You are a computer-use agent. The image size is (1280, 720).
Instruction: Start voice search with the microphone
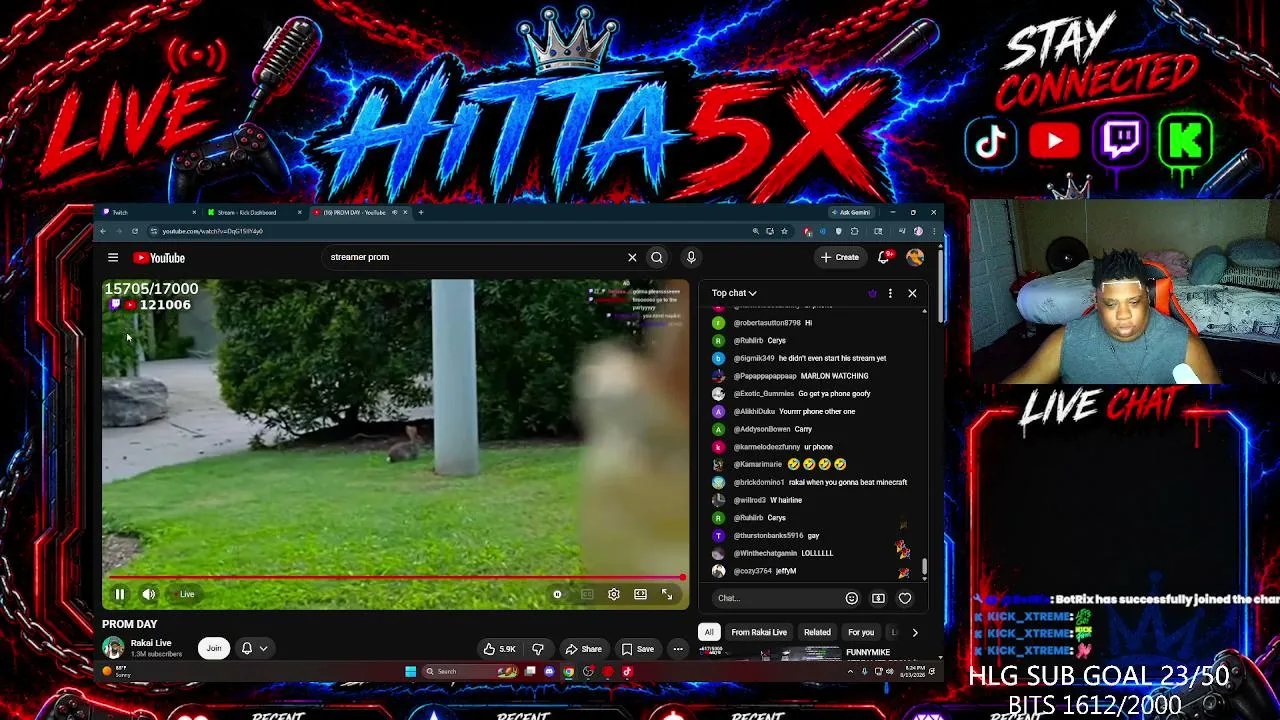pos(691,257)
